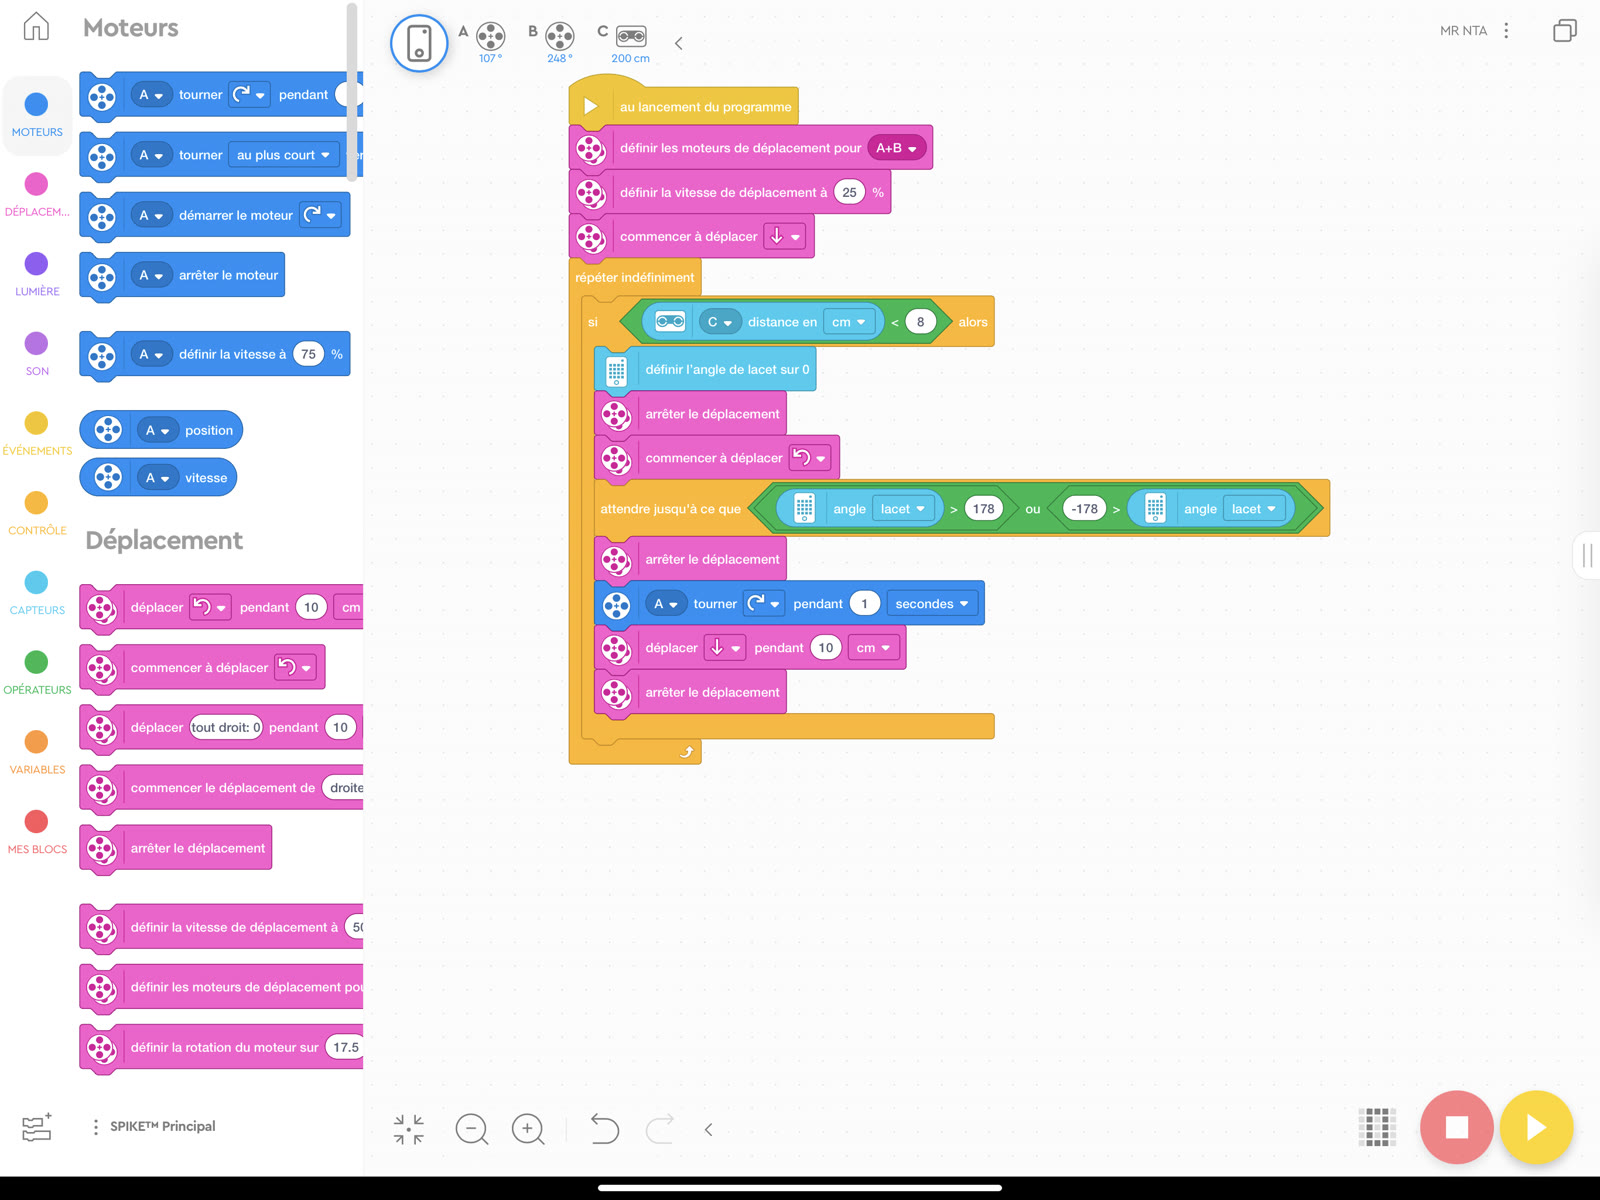
Task: Start the program with the yellow play button
Action: 1536,1127
